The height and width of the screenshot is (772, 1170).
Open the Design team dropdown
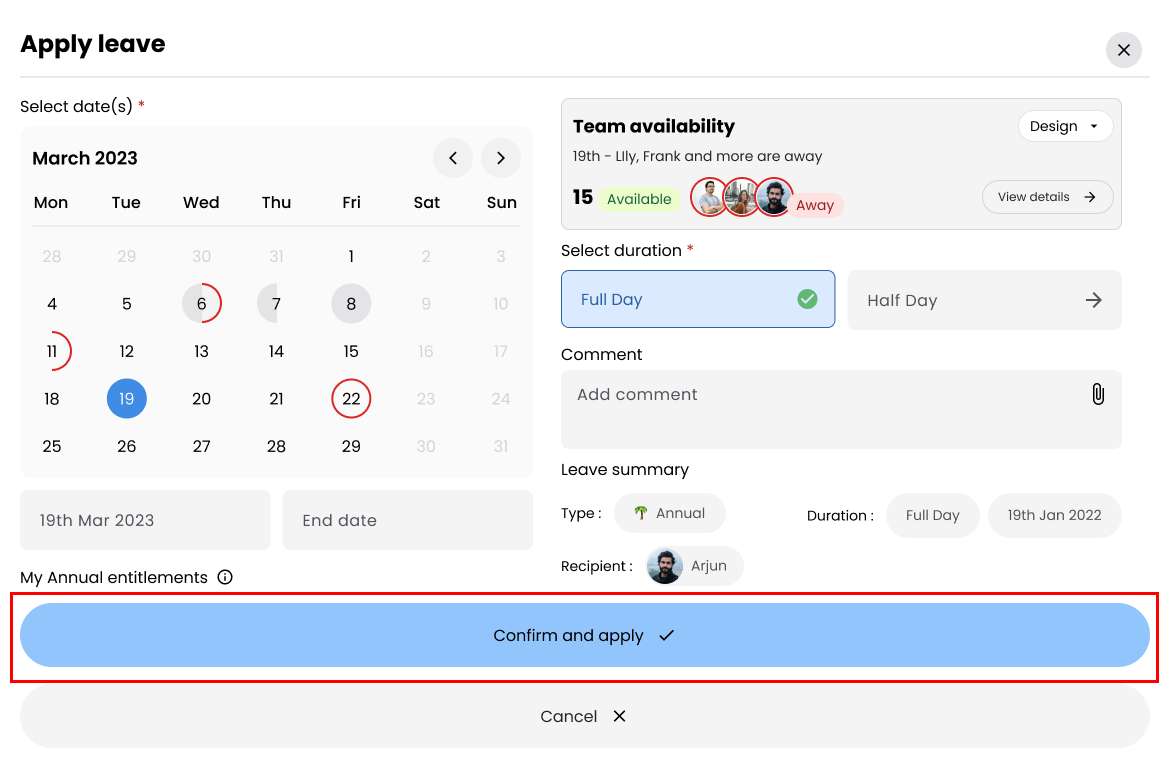pyautogui.click(x=1064, y=126)
